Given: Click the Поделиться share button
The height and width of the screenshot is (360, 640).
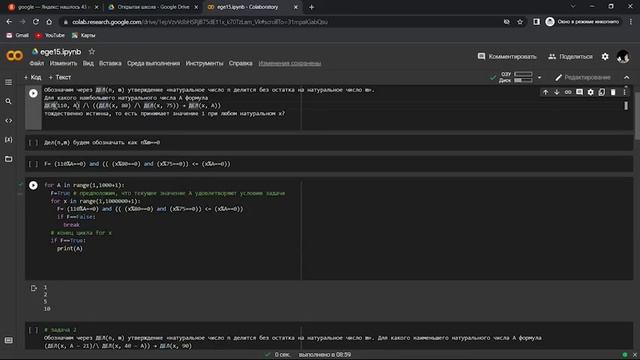Looking at the screenshot, I should tap(570, 56).
